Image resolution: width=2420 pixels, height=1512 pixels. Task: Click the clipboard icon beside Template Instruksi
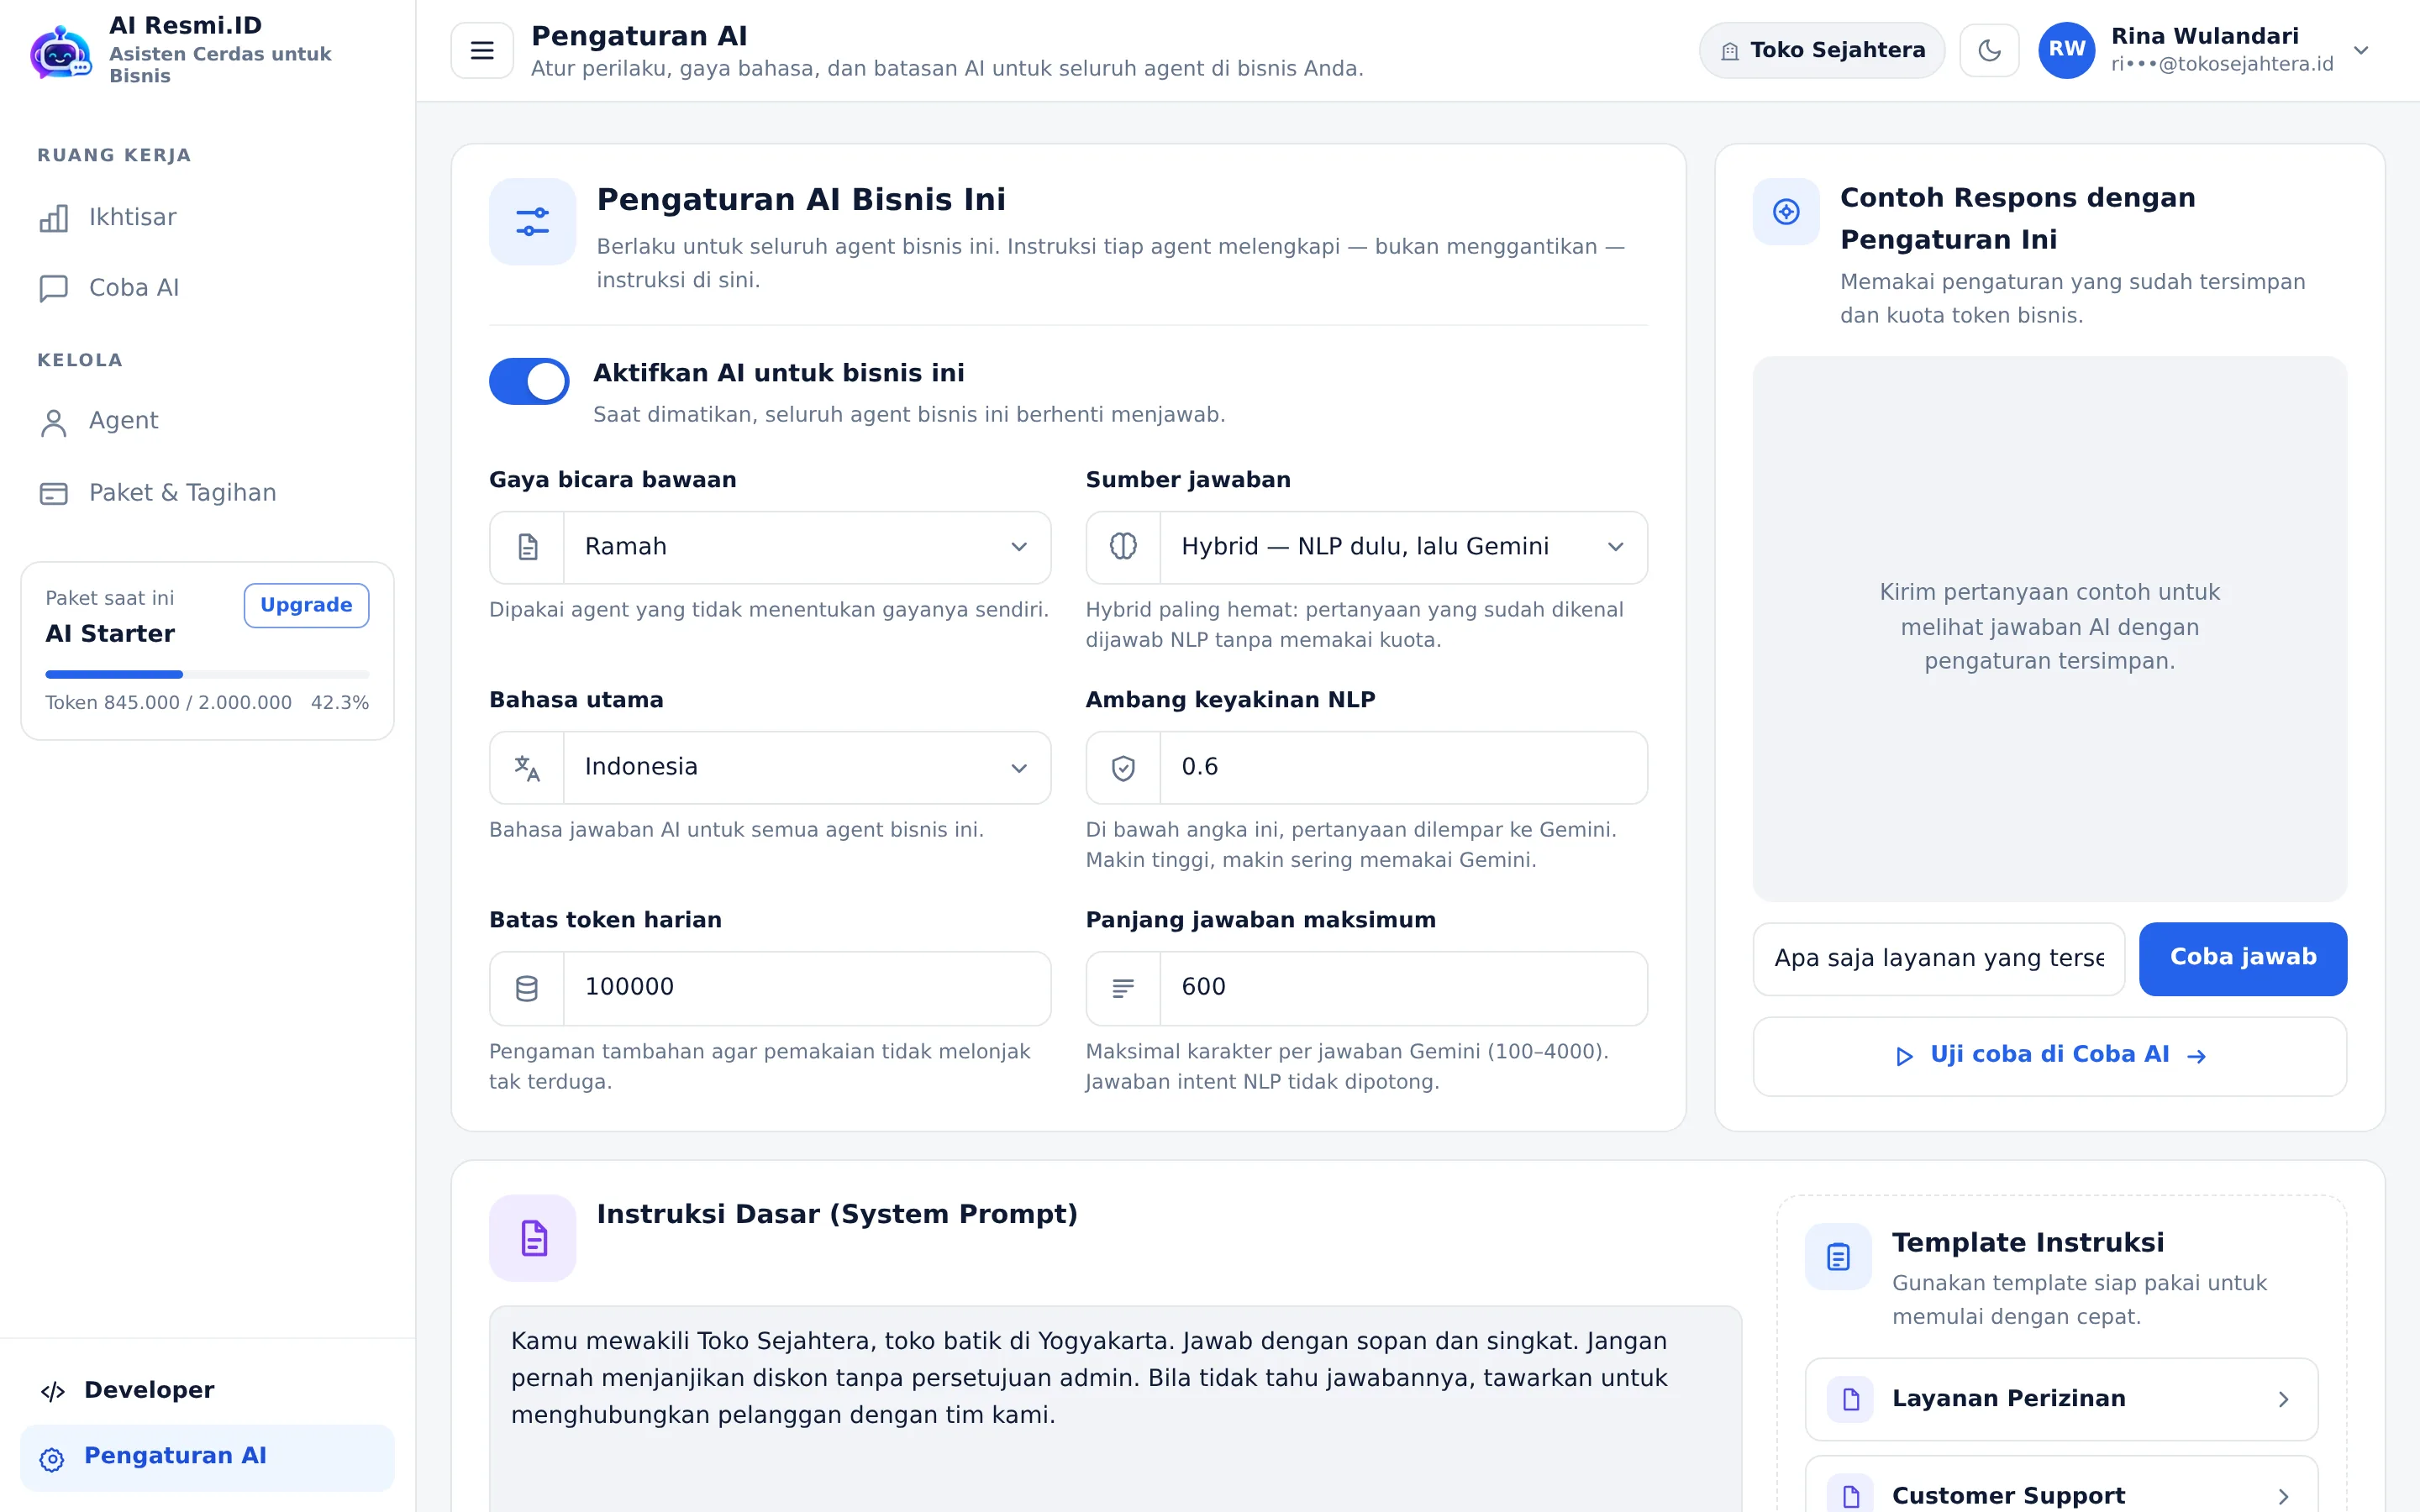coord(1838,1257)
